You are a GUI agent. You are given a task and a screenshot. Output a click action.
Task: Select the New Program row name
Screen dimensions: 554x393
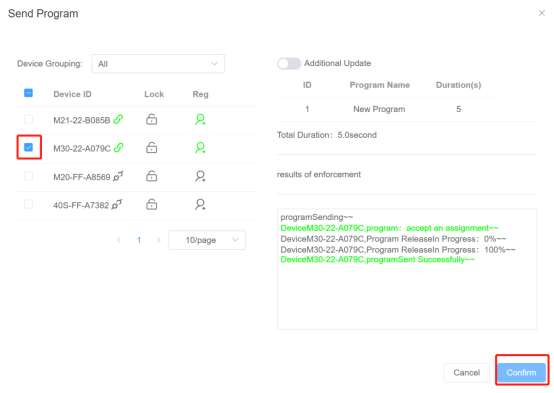coord(379,109)
